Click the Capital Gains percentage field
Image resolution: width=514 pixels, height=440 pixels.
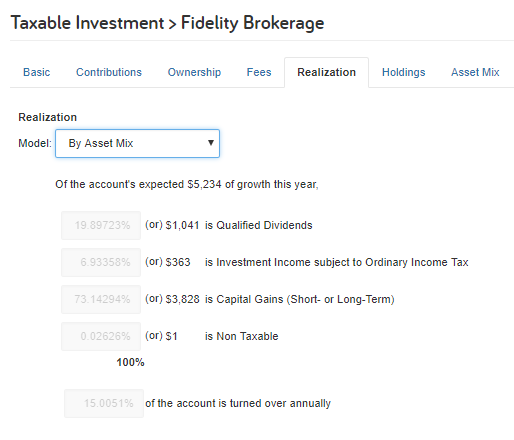101,299
